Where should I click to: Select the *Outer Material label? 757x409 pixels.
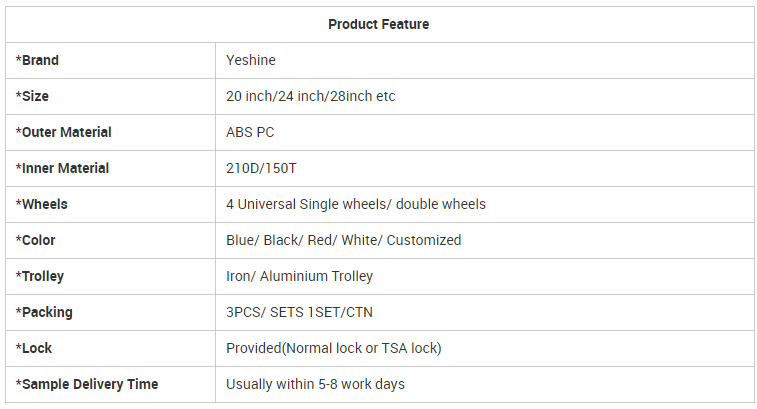click(64, 132)
